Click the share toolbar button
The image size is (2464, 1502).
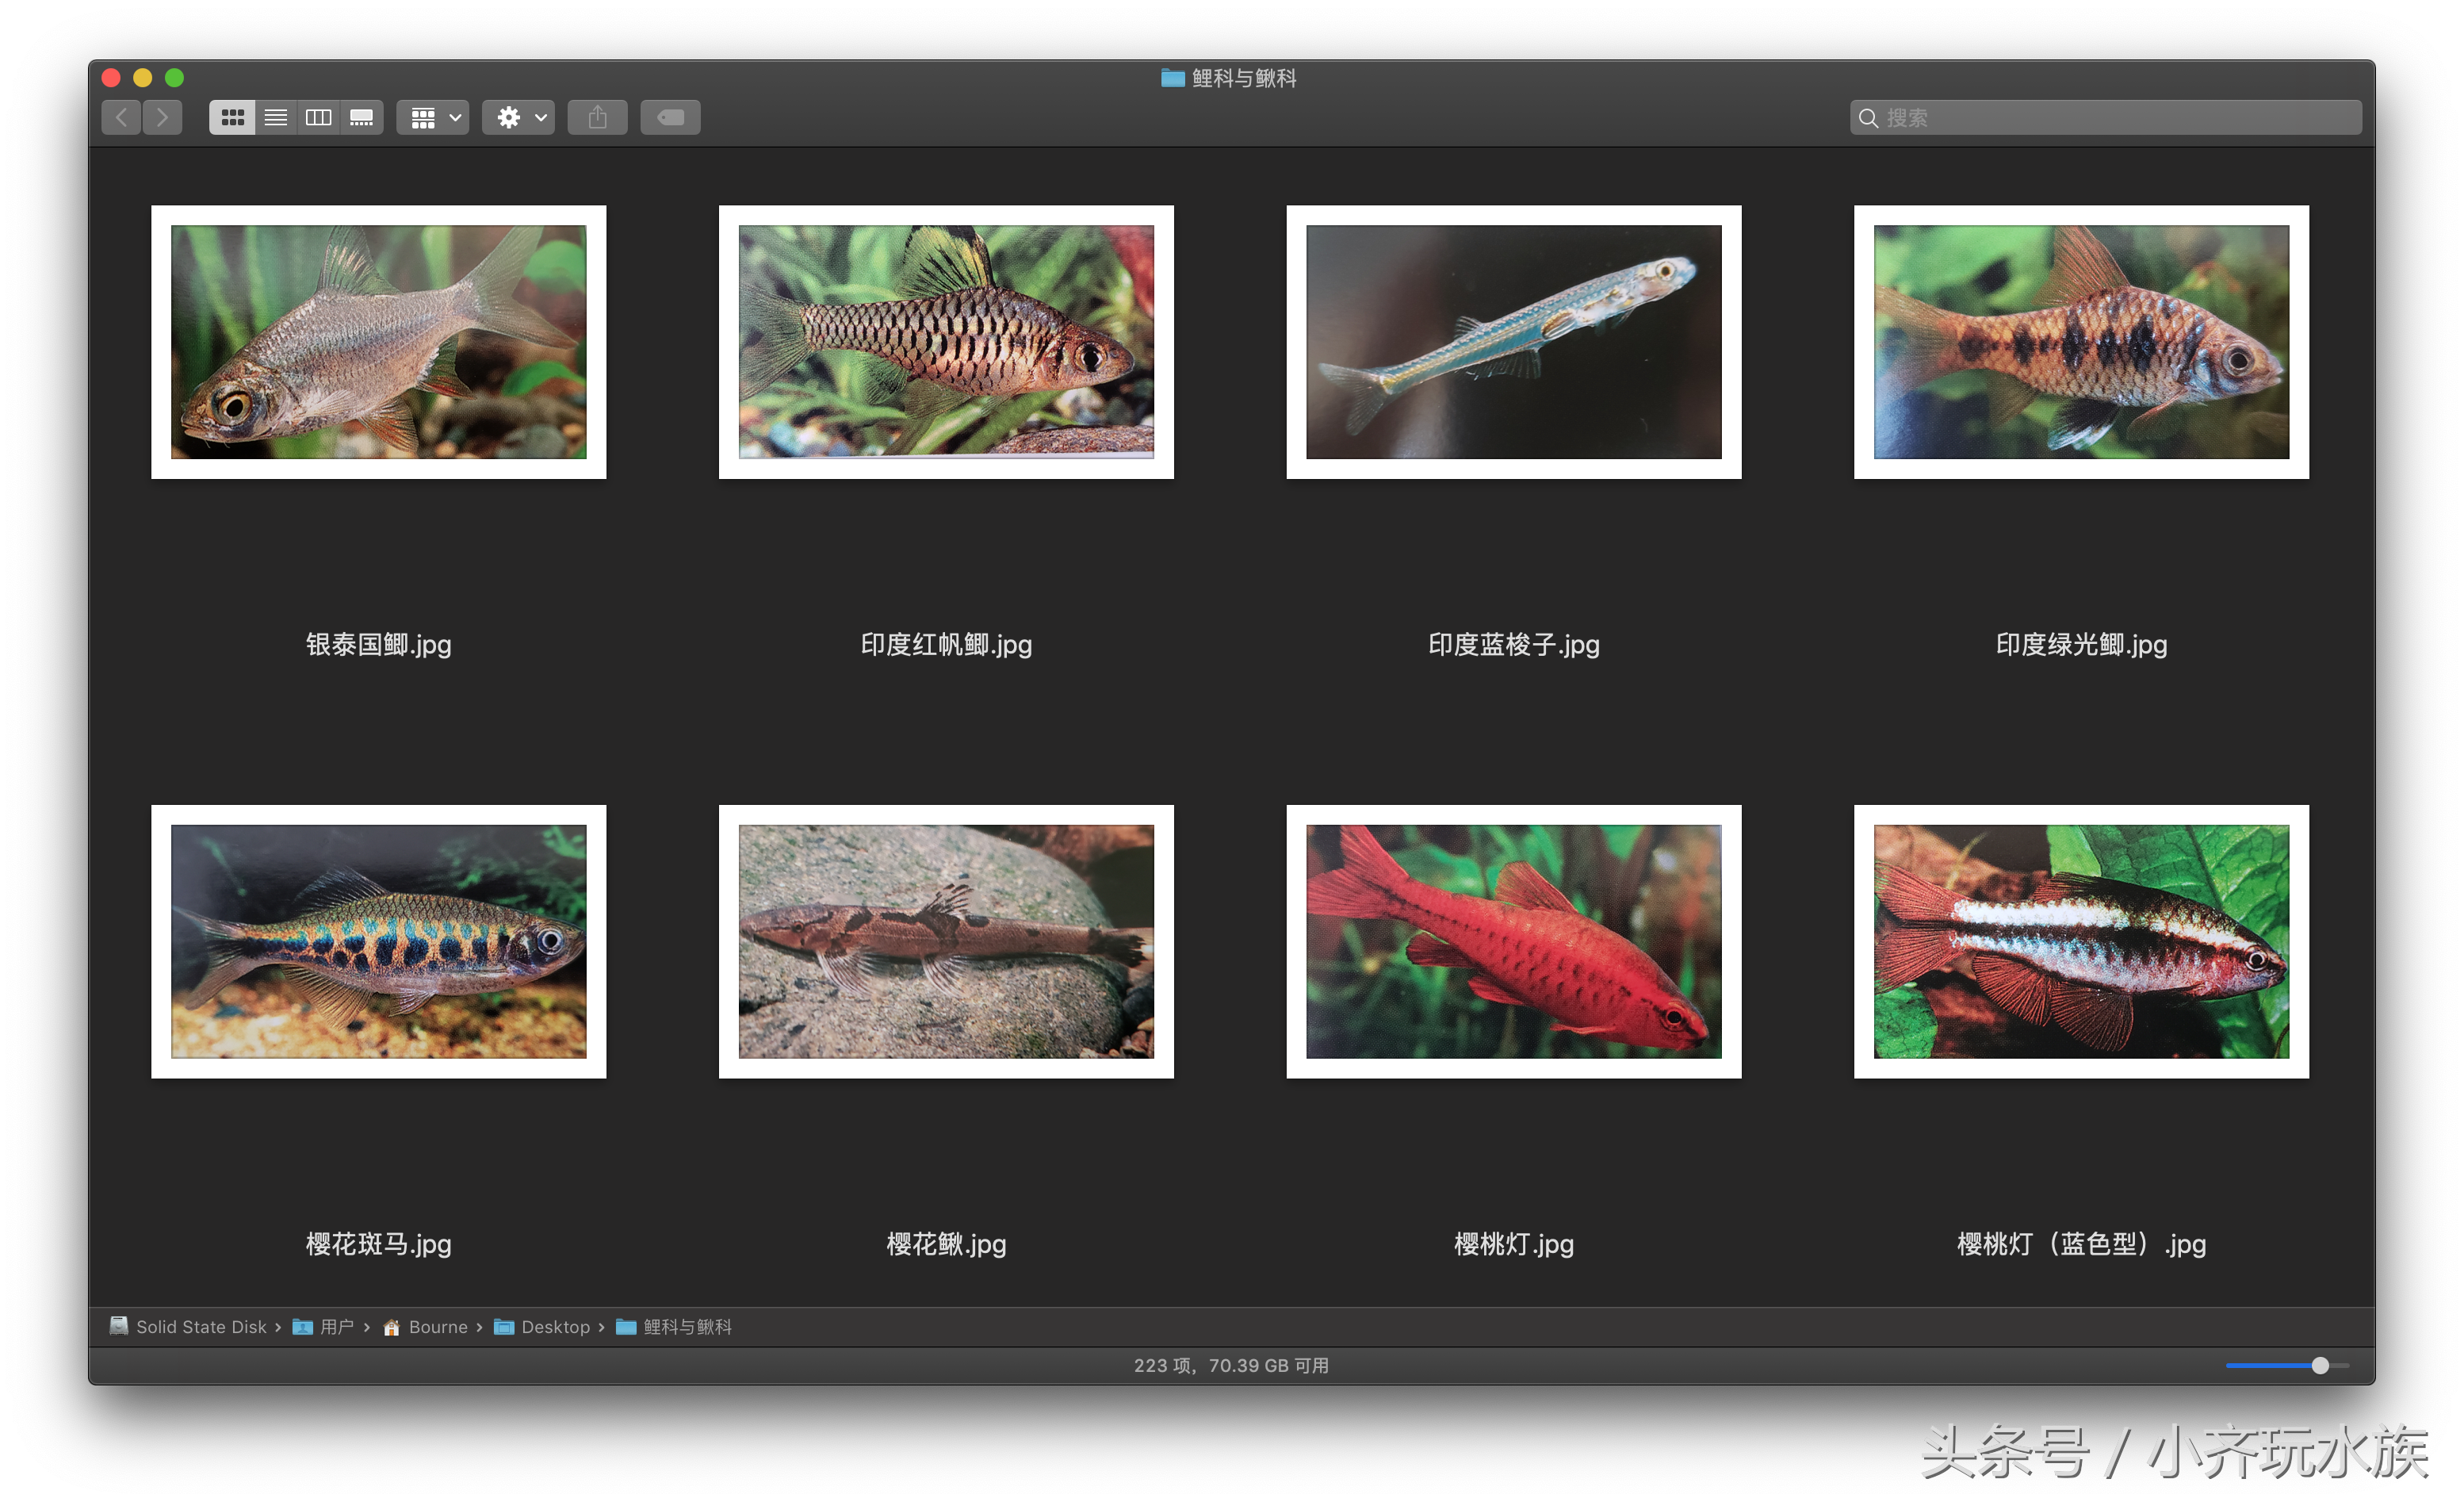pyautogui.click(x=598, y=118)
